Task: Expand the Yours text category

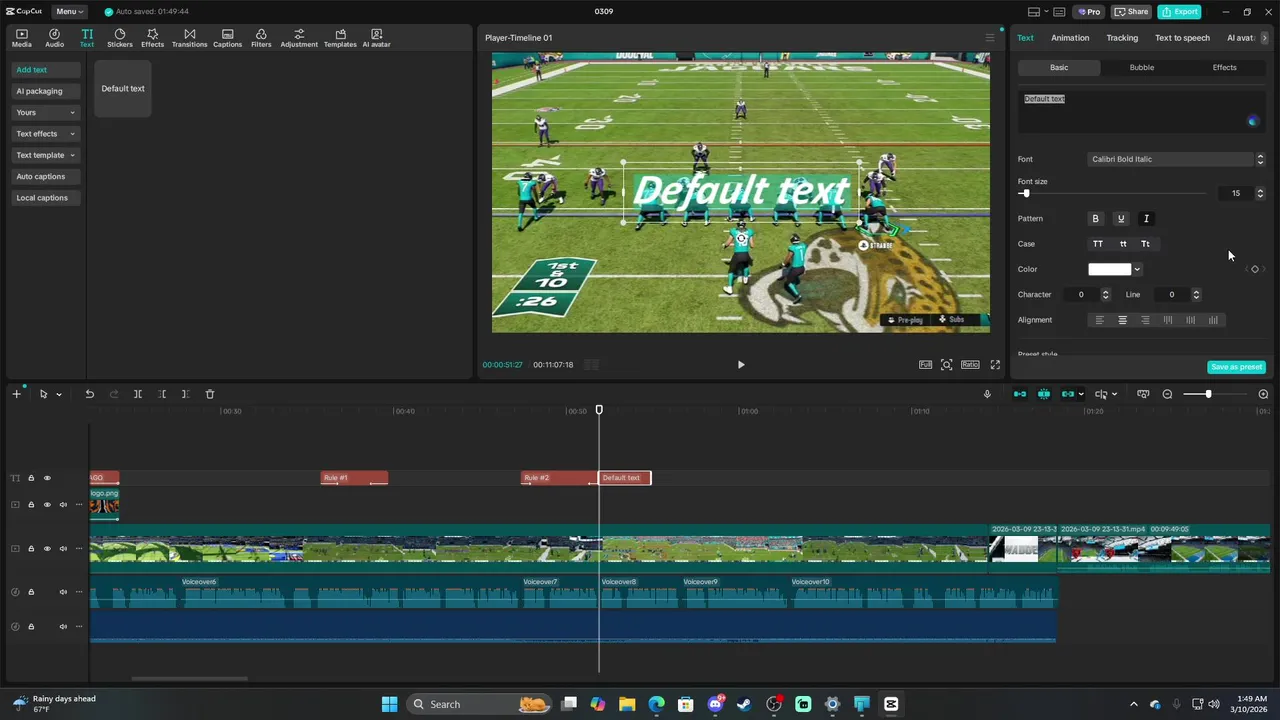Action: [46, 113]
